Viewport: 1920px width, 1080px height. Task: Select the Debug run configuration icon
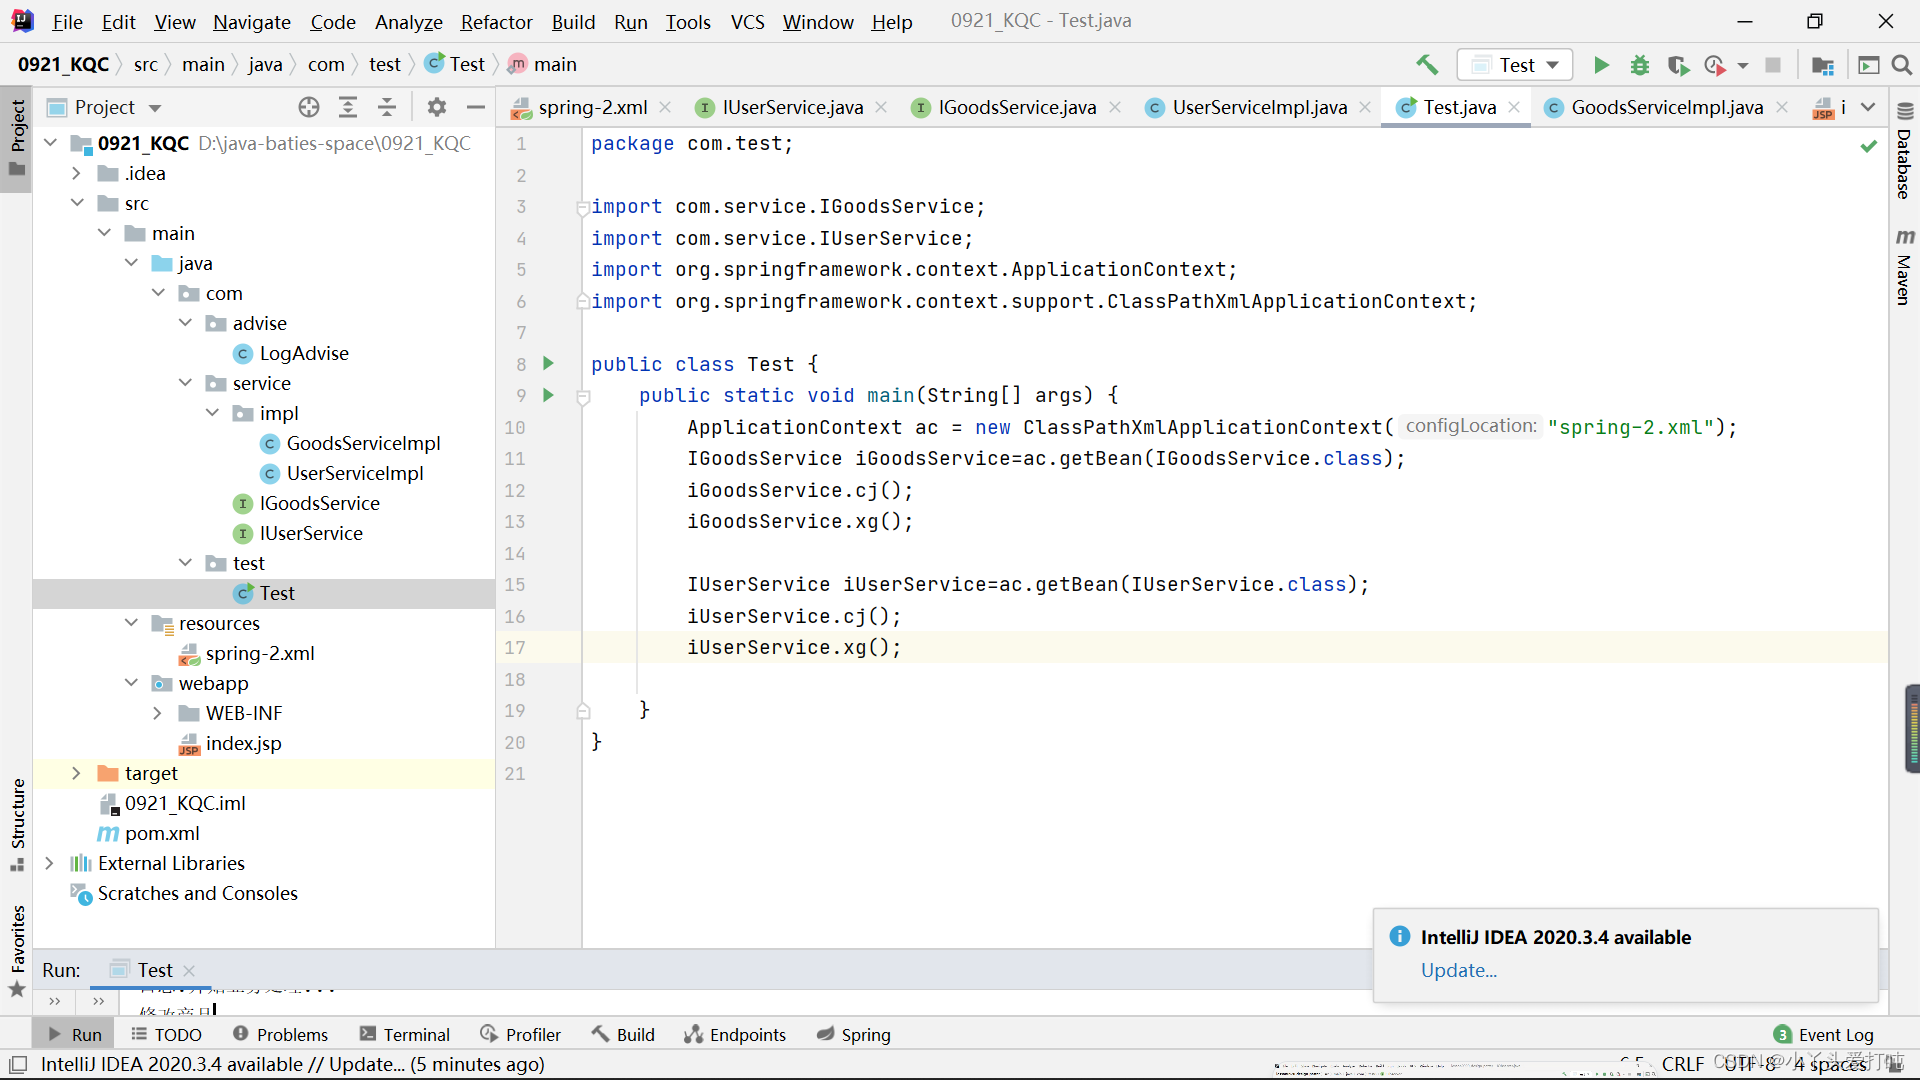coord(1639,65)
